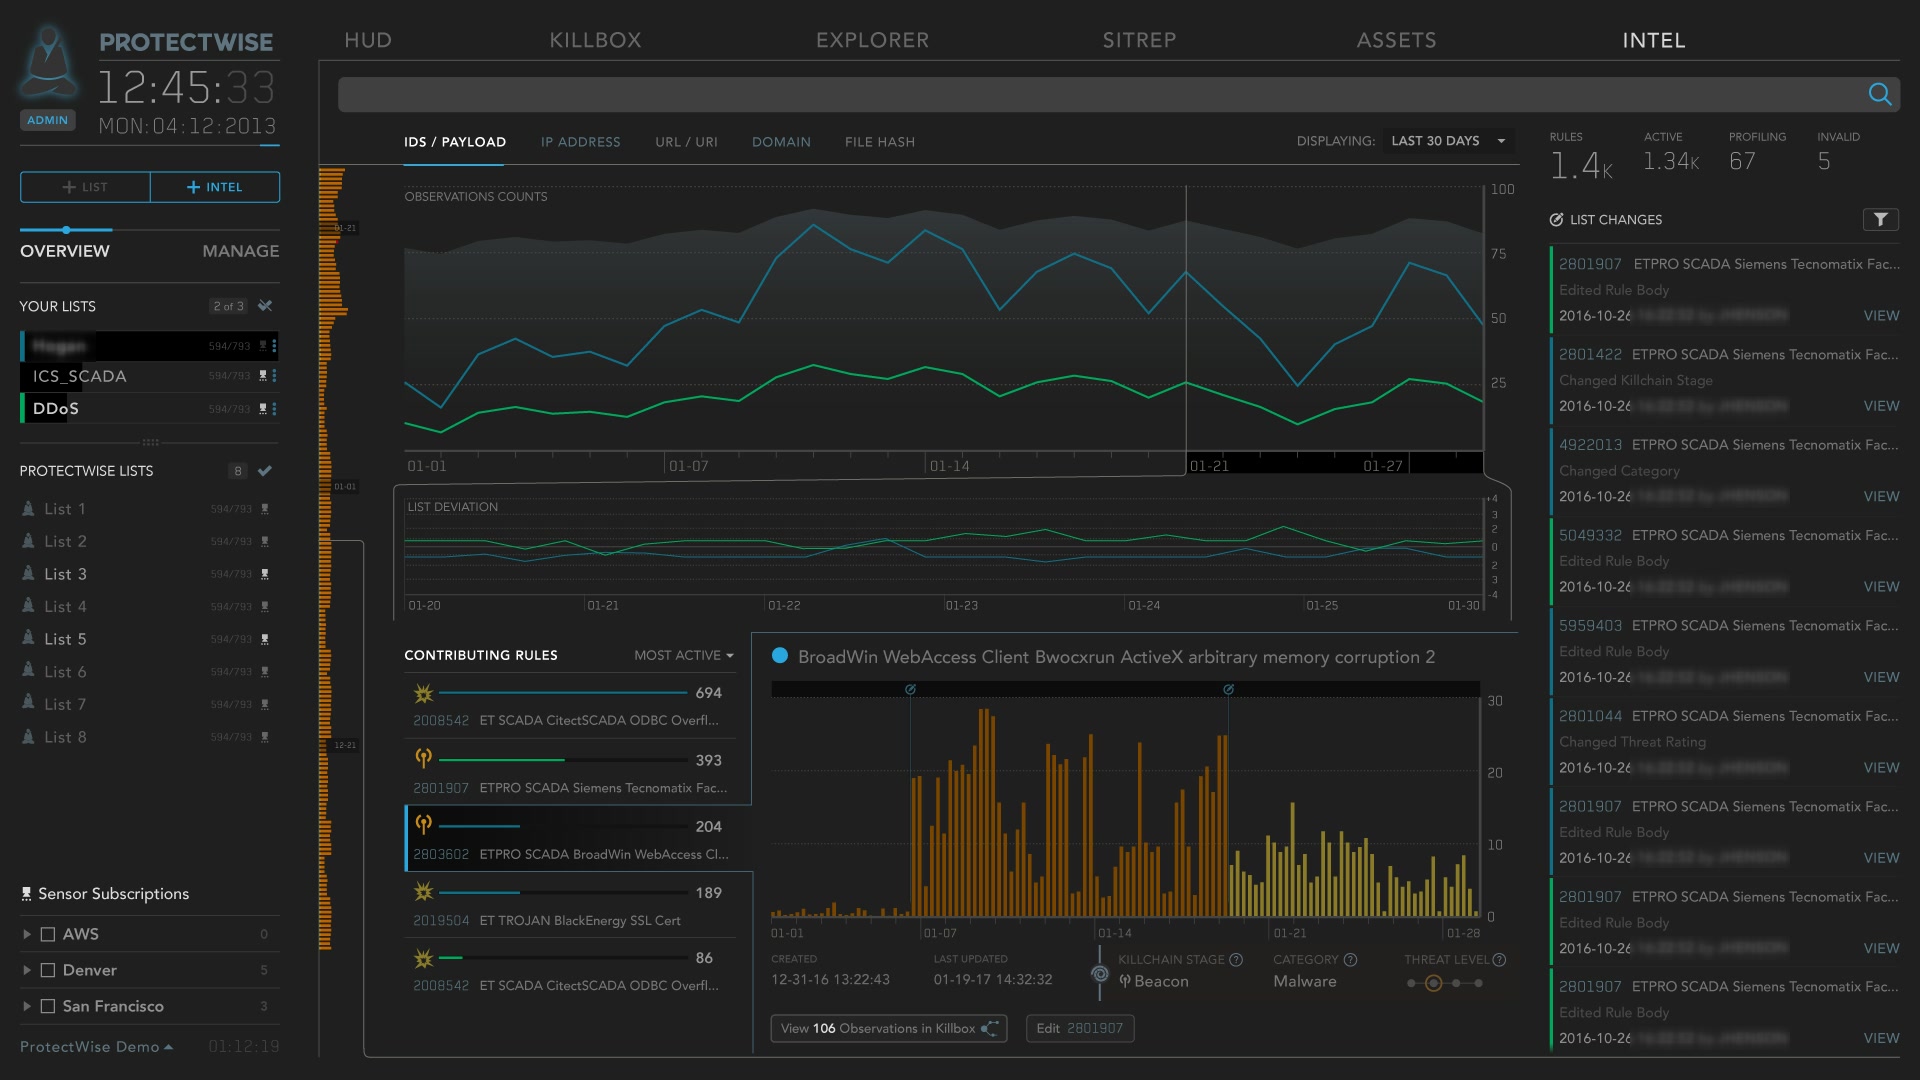Check the AWS sensor checkbox
Image resolution: width=1920 pixels, height=1080 pixels.
[47, 934]
